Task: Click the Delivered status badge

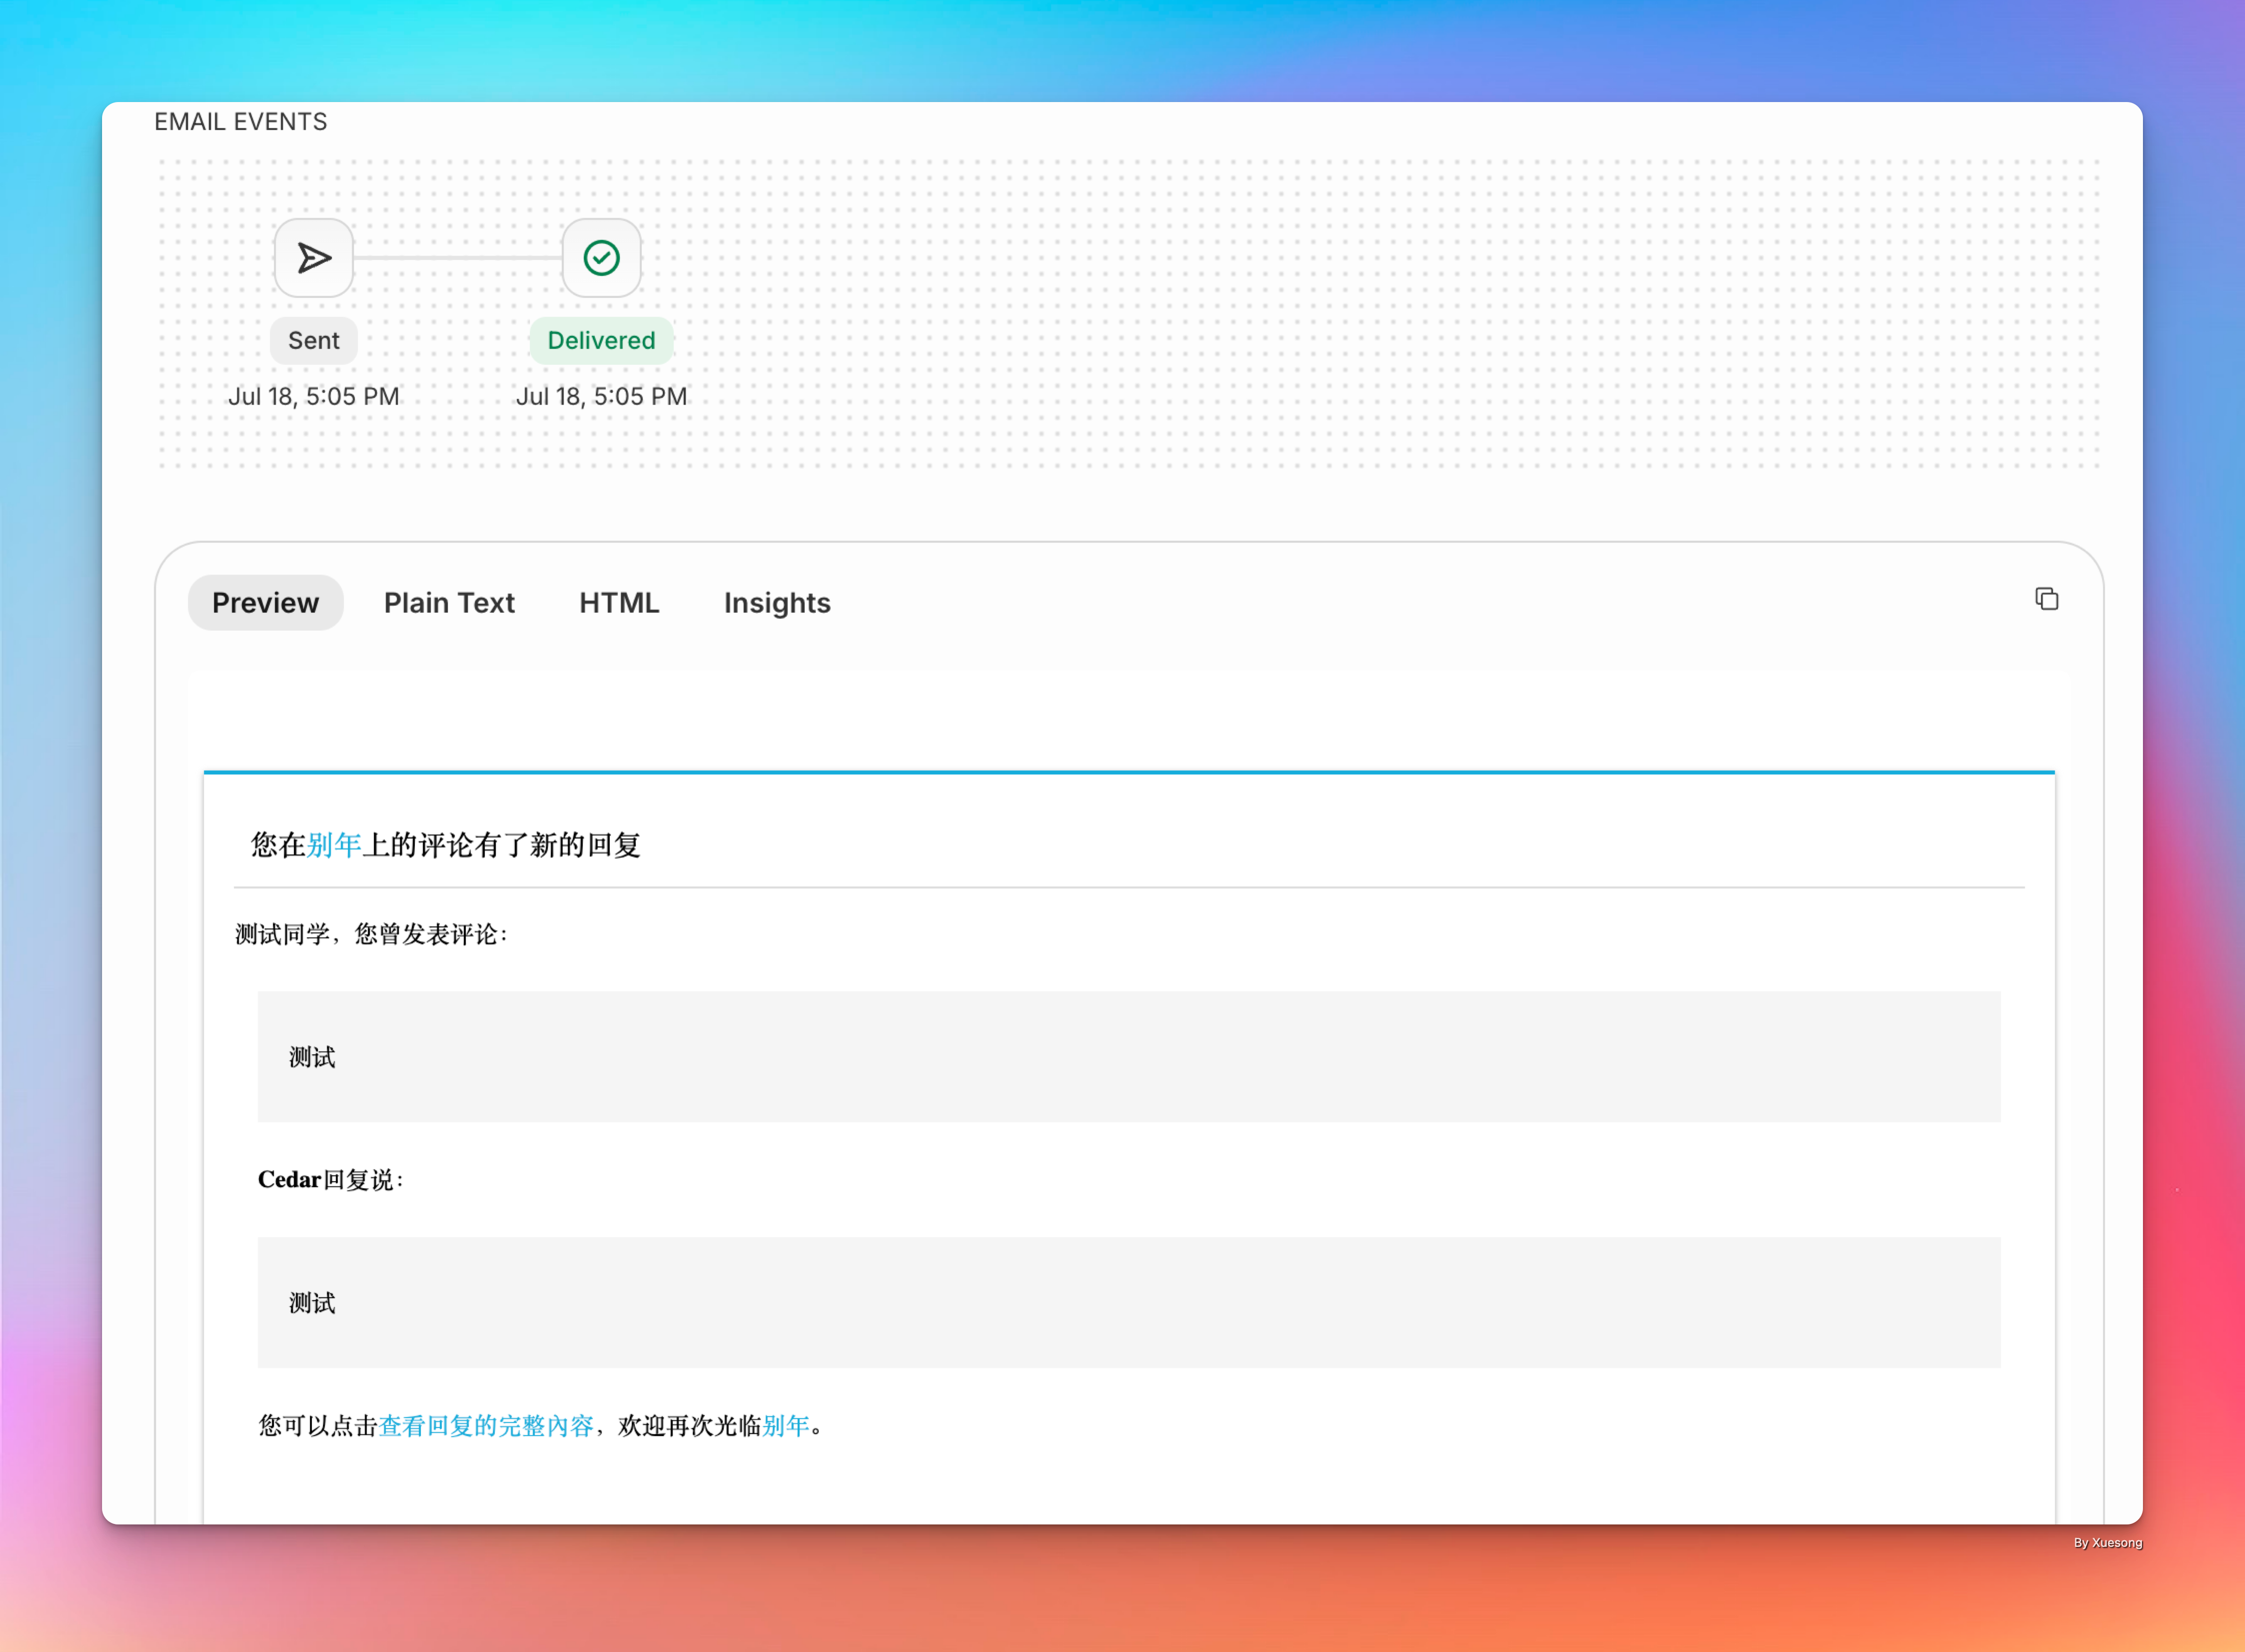Action: point(601,340)
